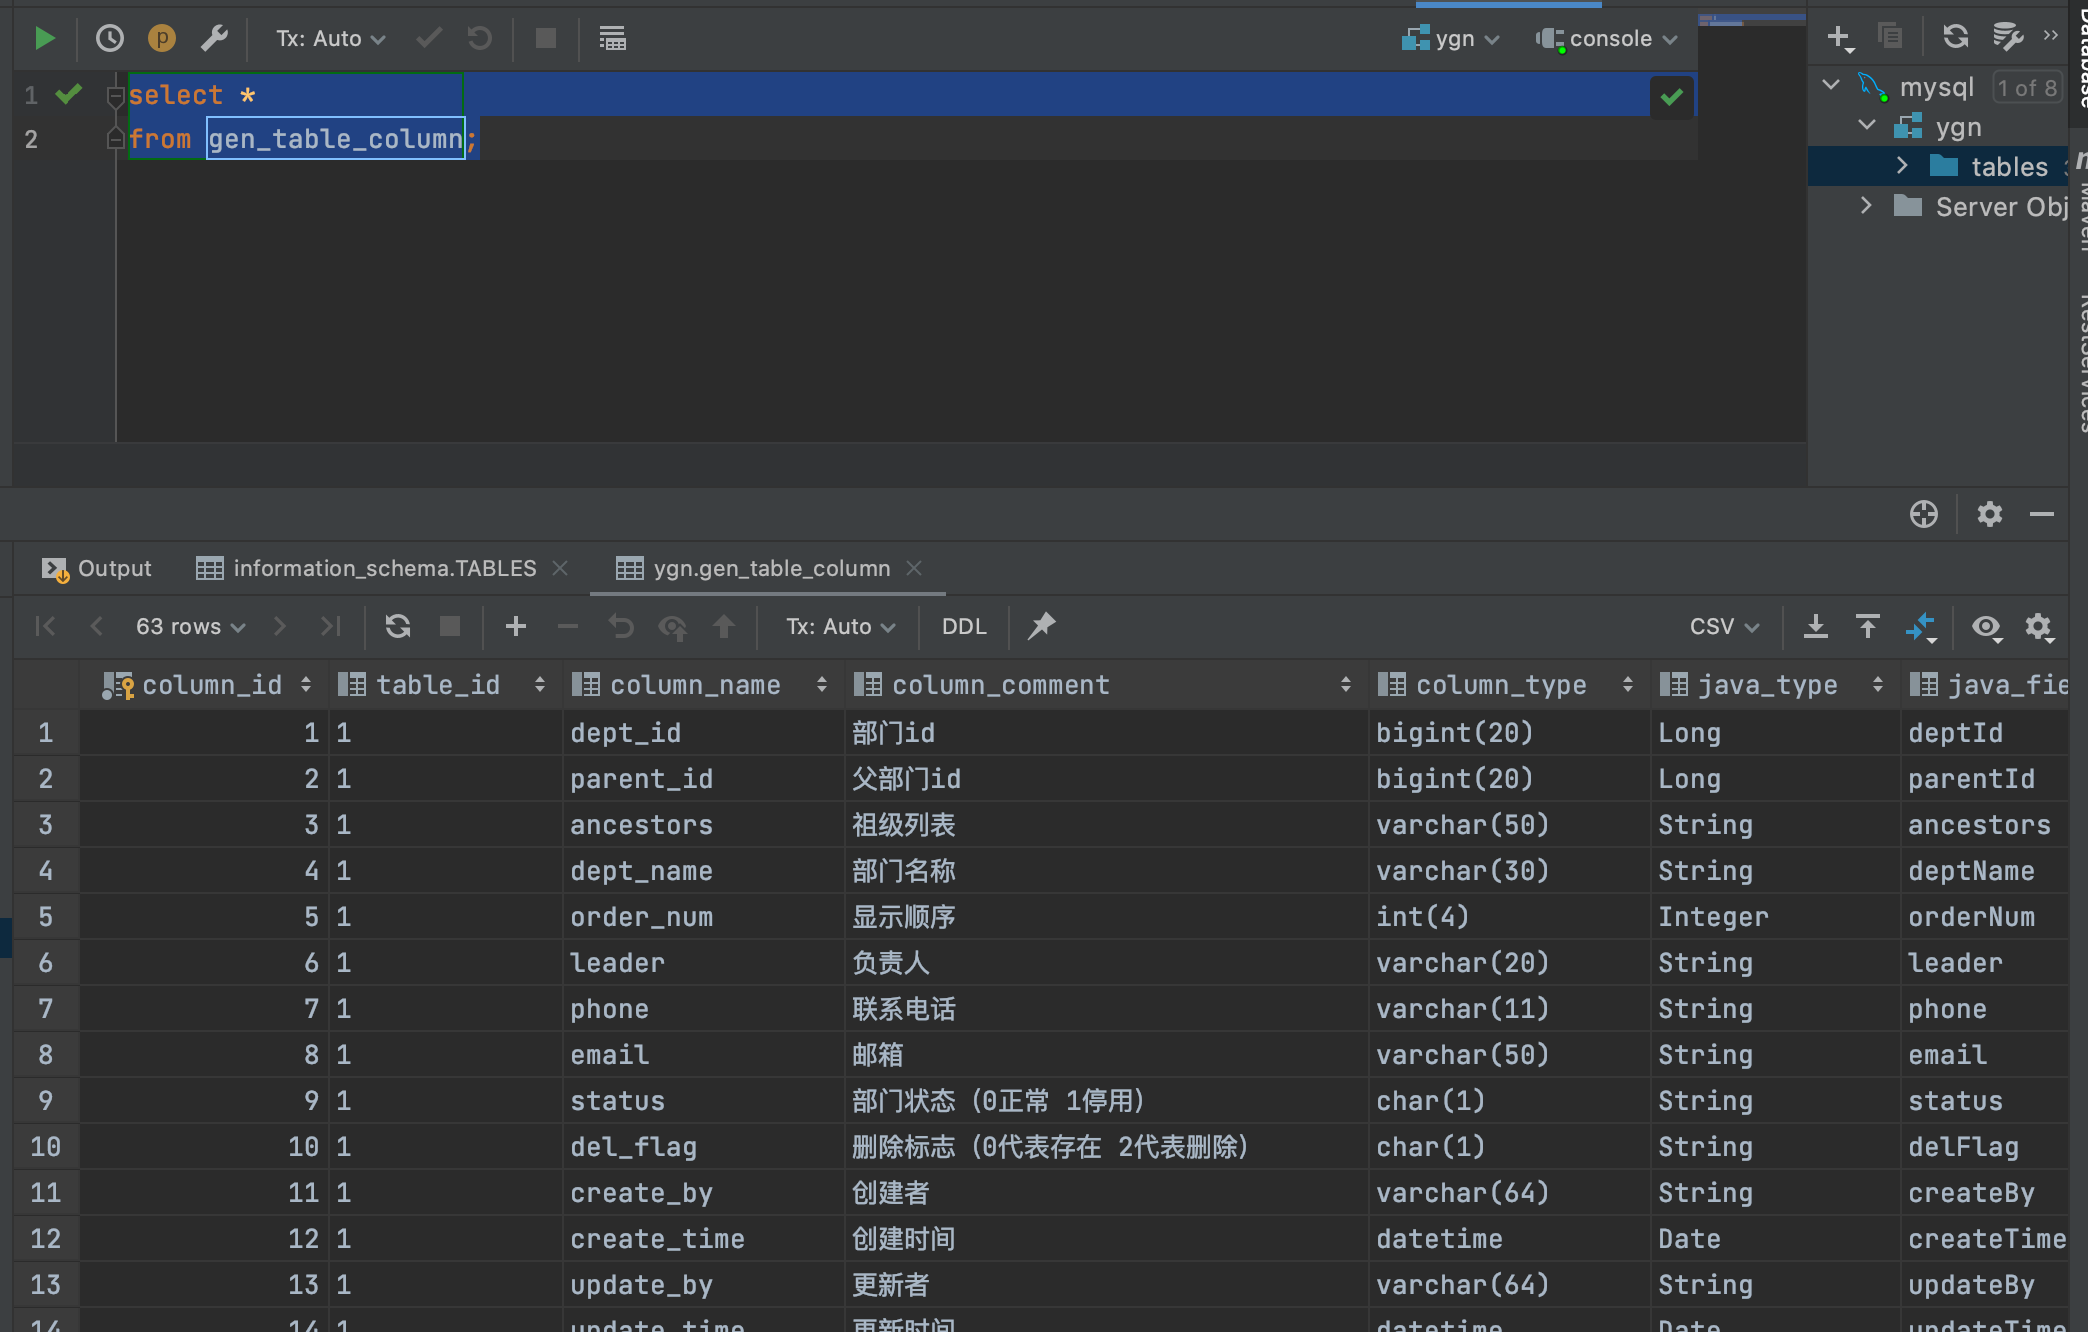The image size is (2088, 1332).
Task: Open the Tx: Auto dropdown in editor toolbar
Action: tap(331, 39)
